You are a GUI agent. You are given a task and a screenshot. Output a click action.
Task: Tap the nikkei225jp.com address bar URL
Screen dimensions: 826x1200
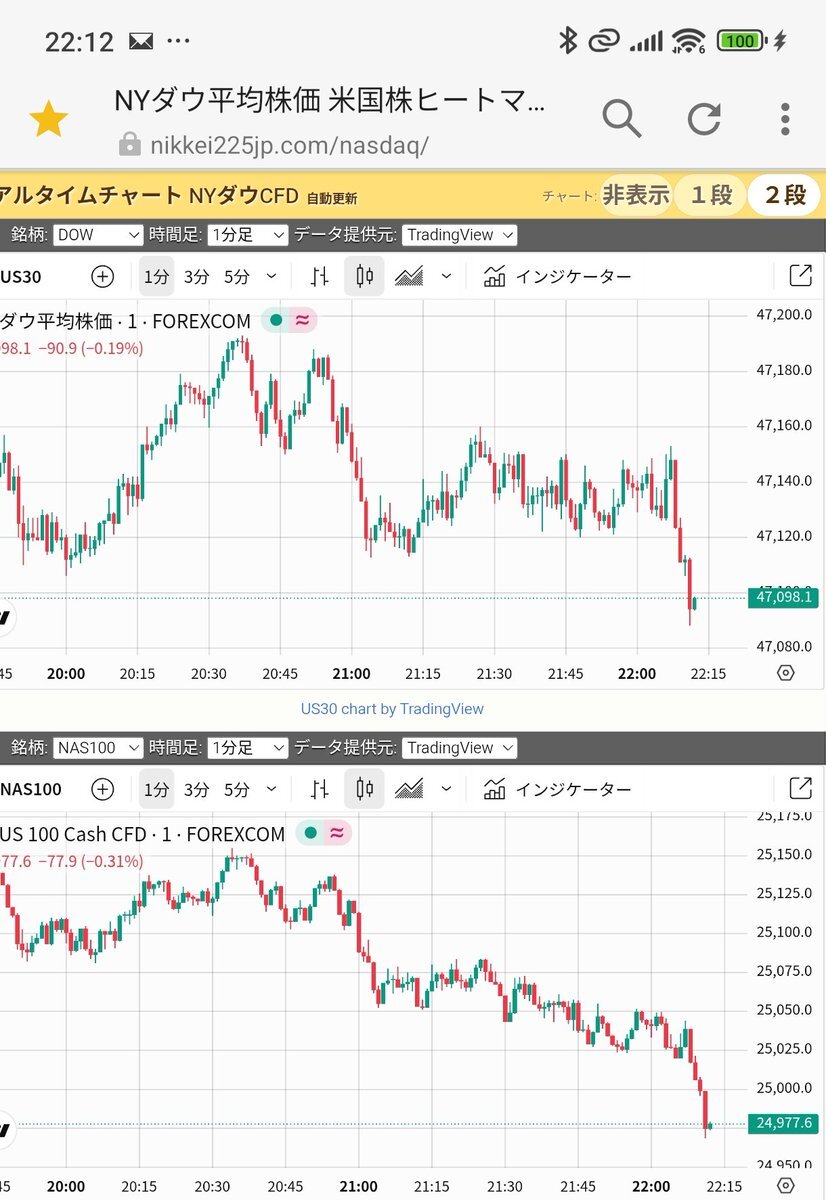289,145
